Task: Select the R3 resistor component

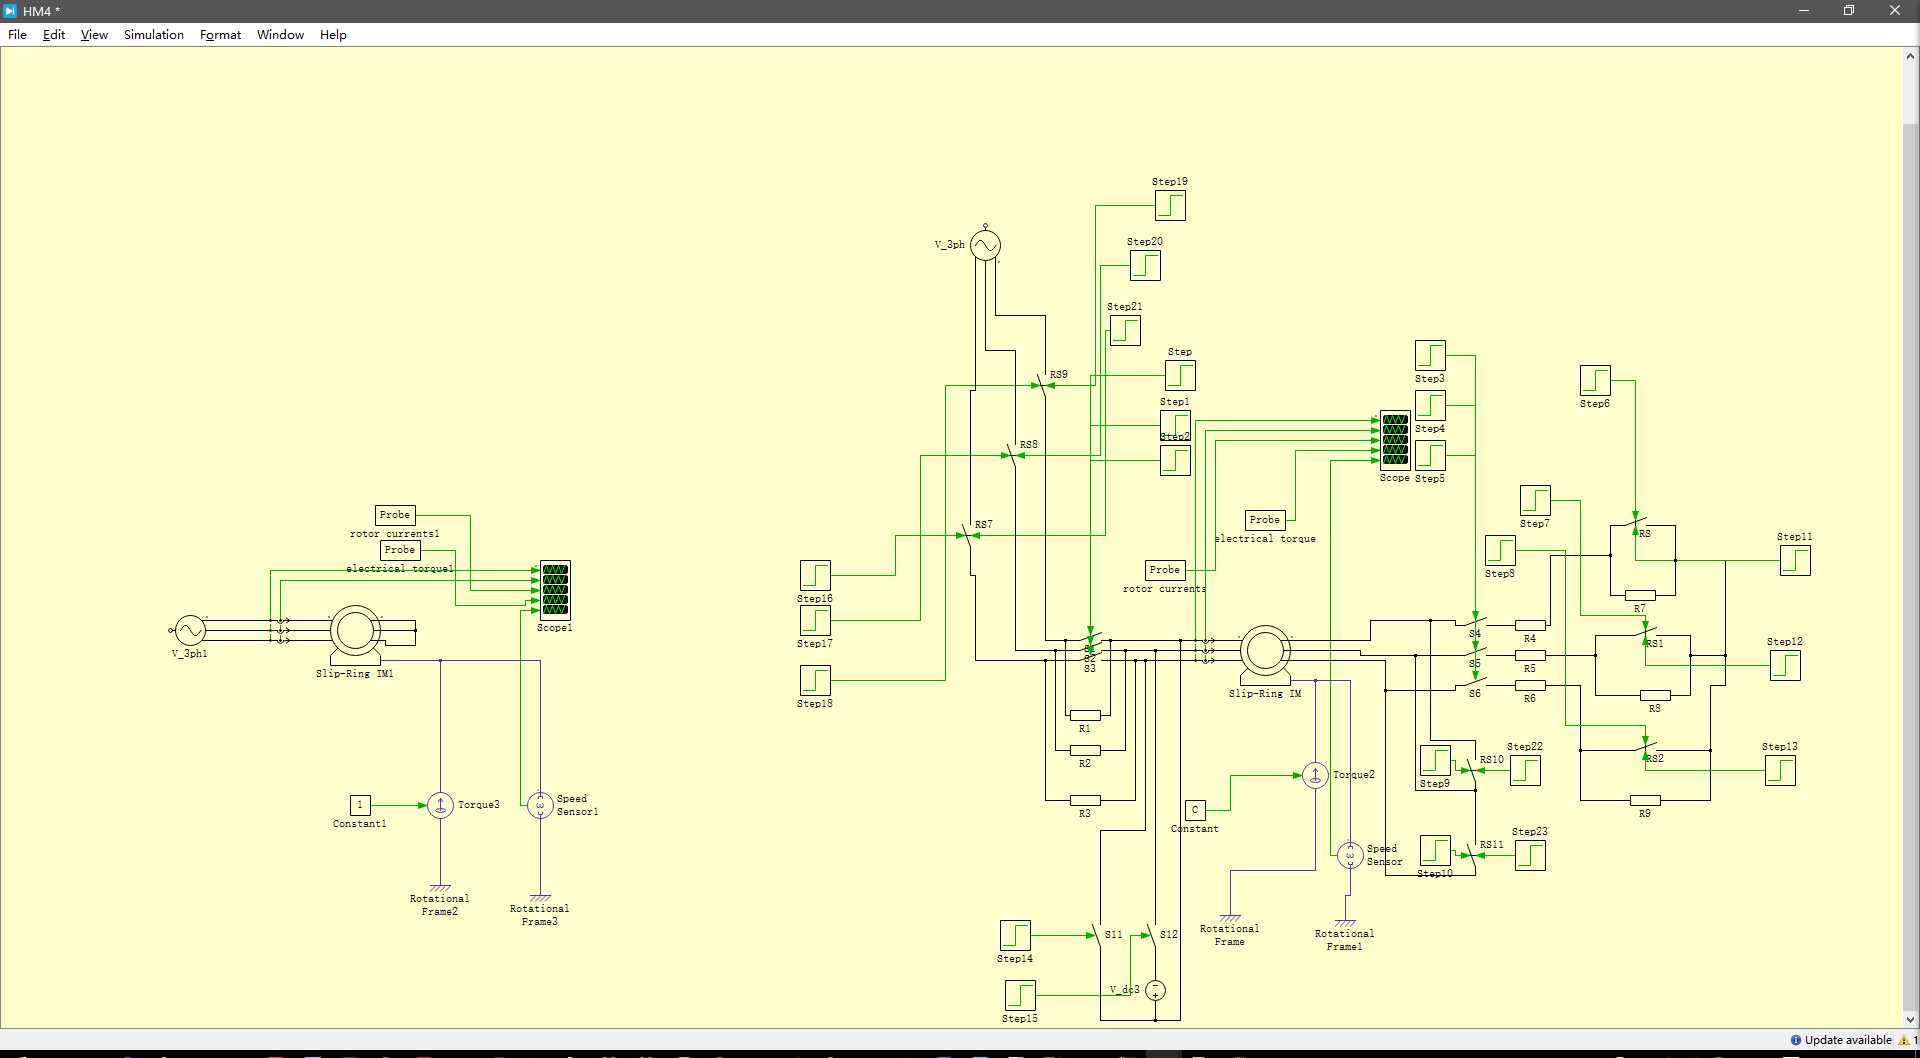Action: coord(1085,800)
